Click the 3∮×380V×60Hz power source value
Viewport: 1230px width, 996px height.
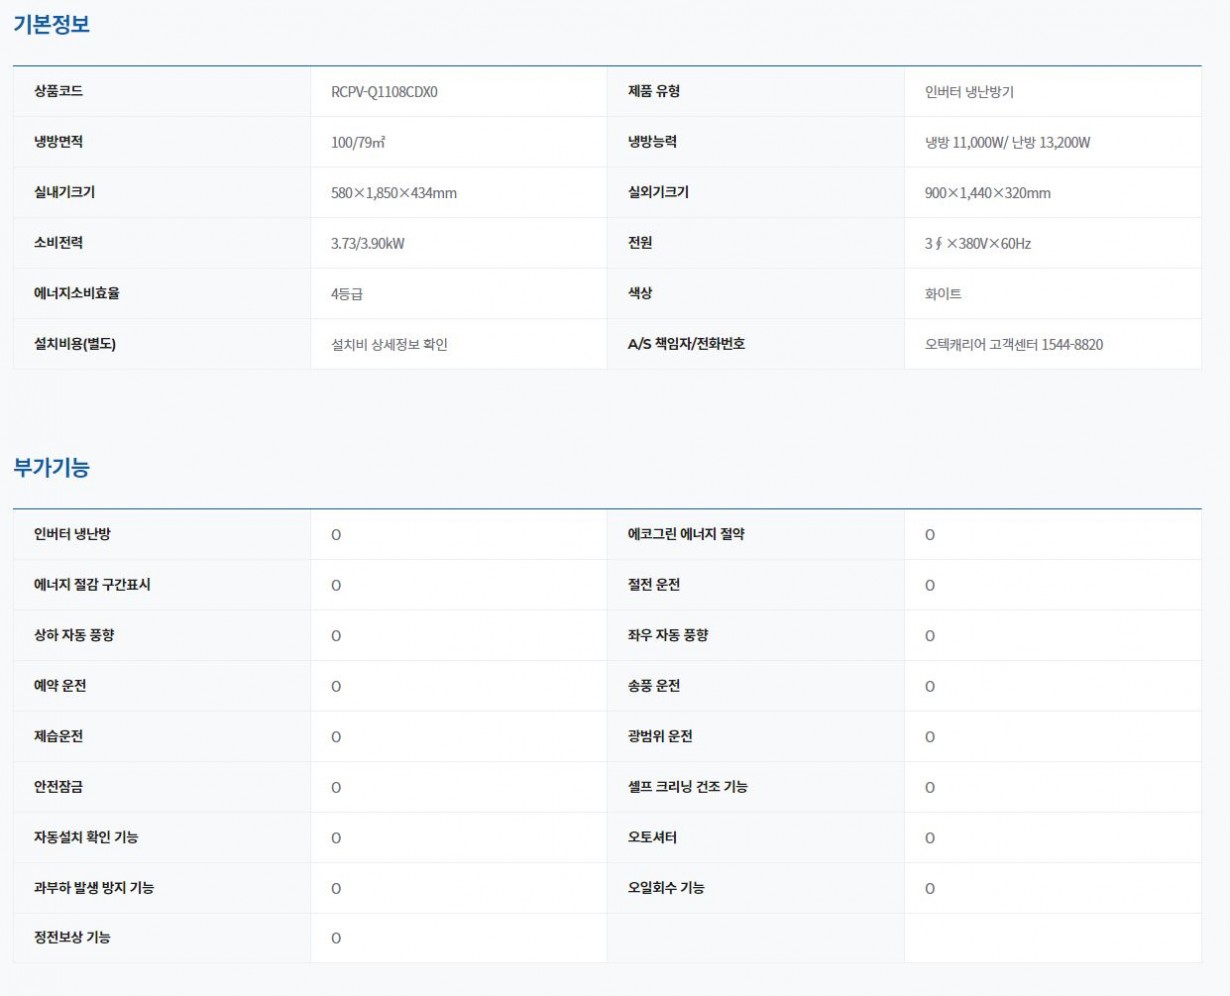click(977, 243)
